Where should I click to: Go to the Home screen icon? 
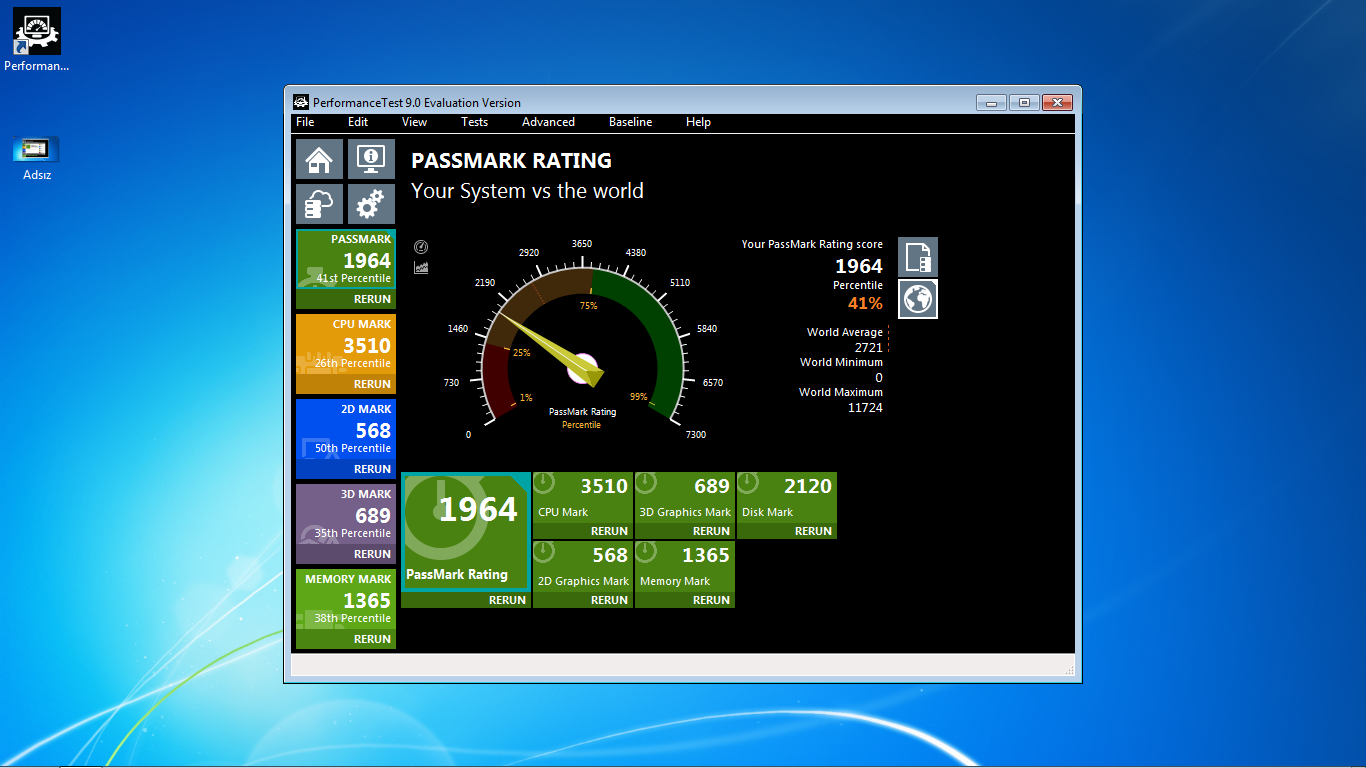(319, 159)
